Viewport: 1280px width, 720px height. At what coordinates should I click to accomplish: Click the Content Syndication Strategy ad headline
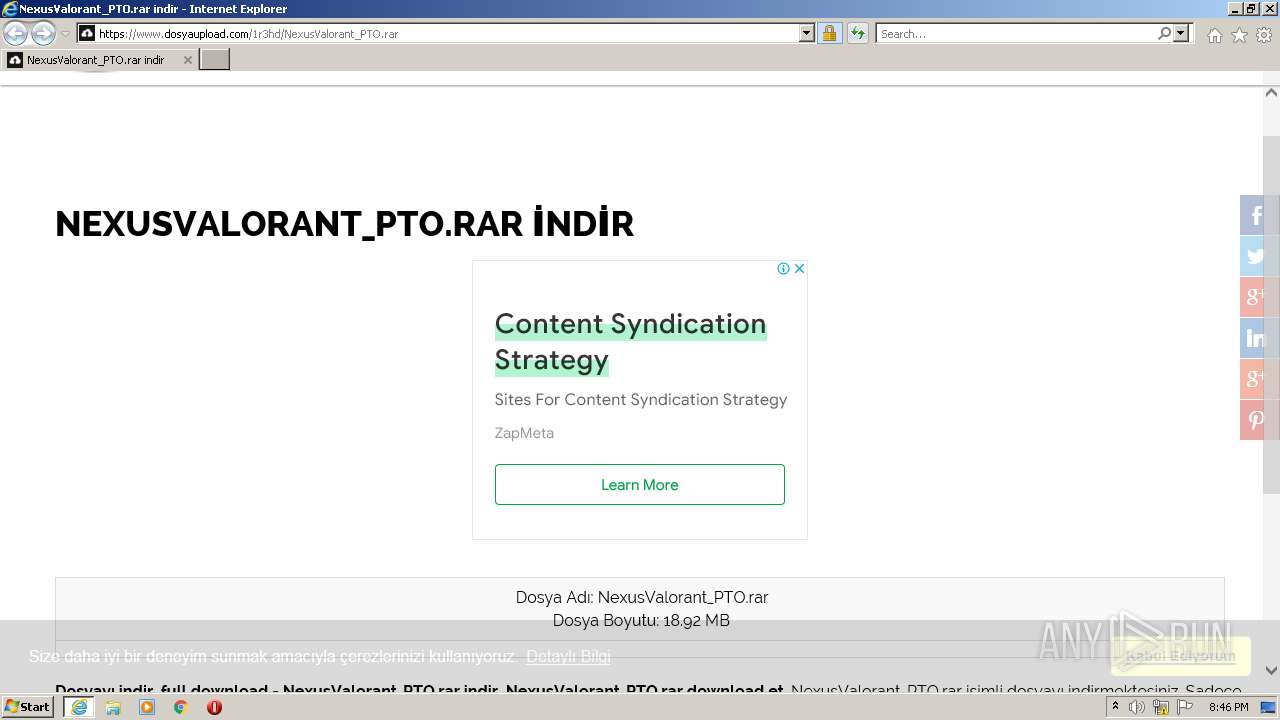(630, 341)
